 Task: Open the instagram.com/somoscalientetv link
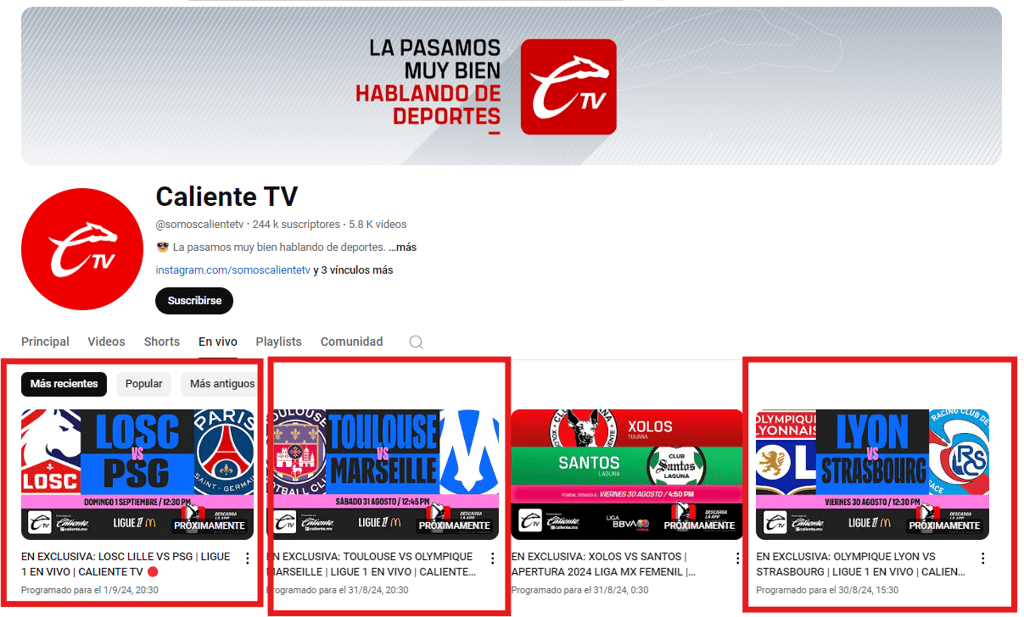click(232, 270)
